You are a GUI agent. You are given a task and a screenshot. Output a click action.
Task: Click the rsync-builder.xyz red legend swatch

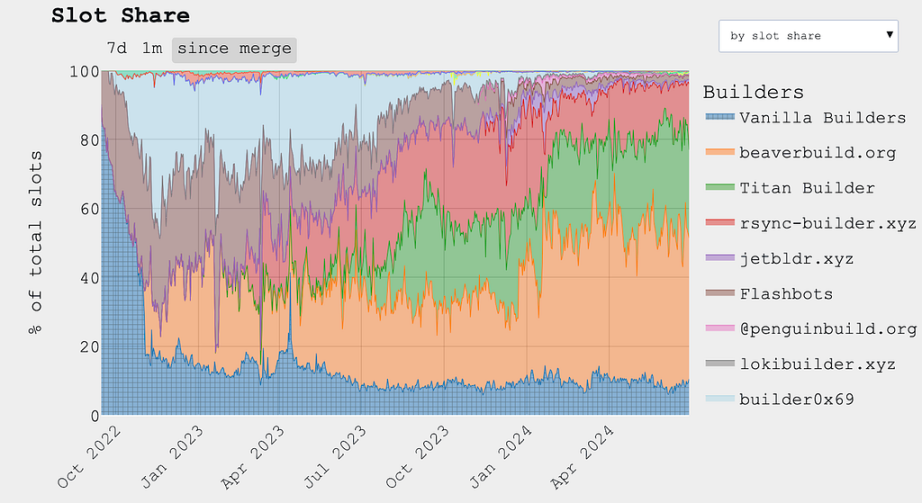[x=720, y=222]
